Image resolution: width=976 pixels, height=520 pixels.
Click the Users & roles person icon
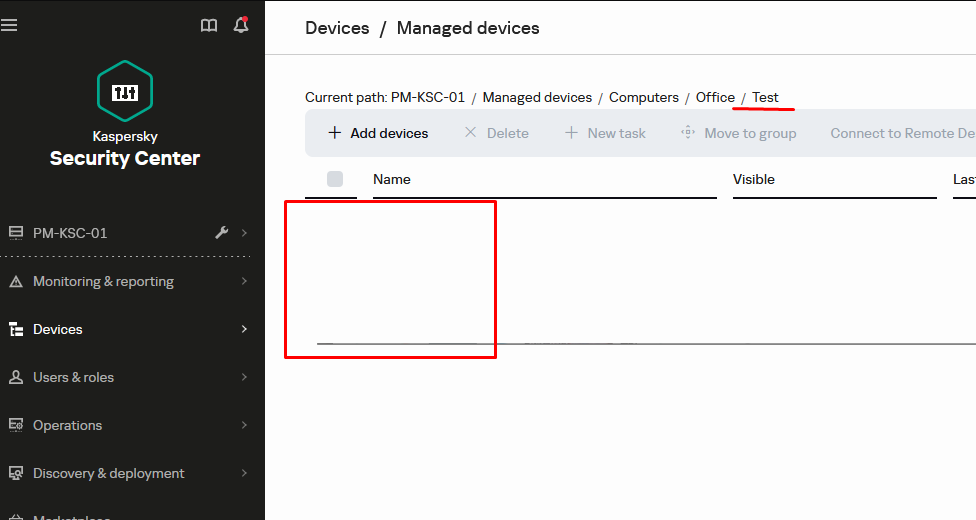[x=15, y=378]
